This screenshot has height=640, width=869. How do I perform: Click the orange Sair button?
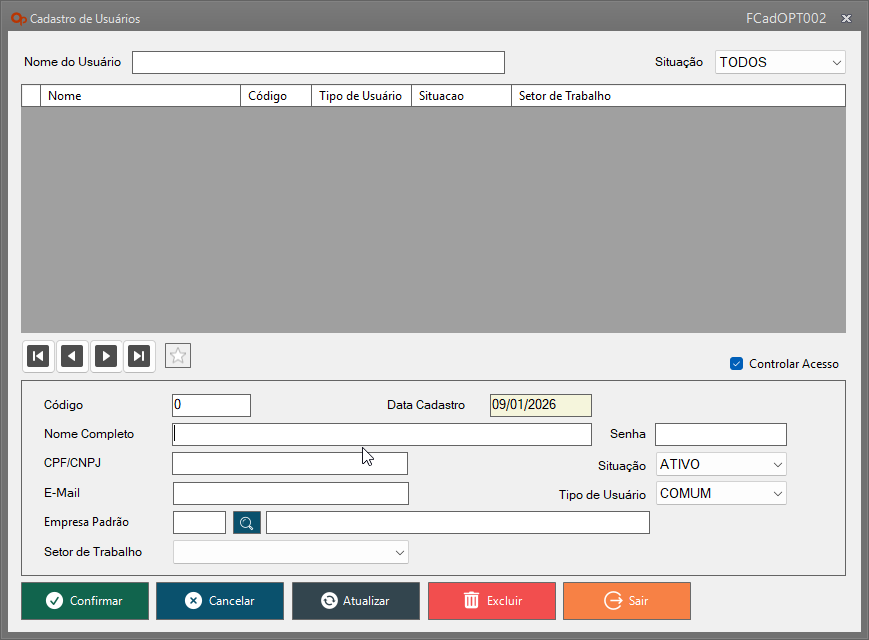627,601
